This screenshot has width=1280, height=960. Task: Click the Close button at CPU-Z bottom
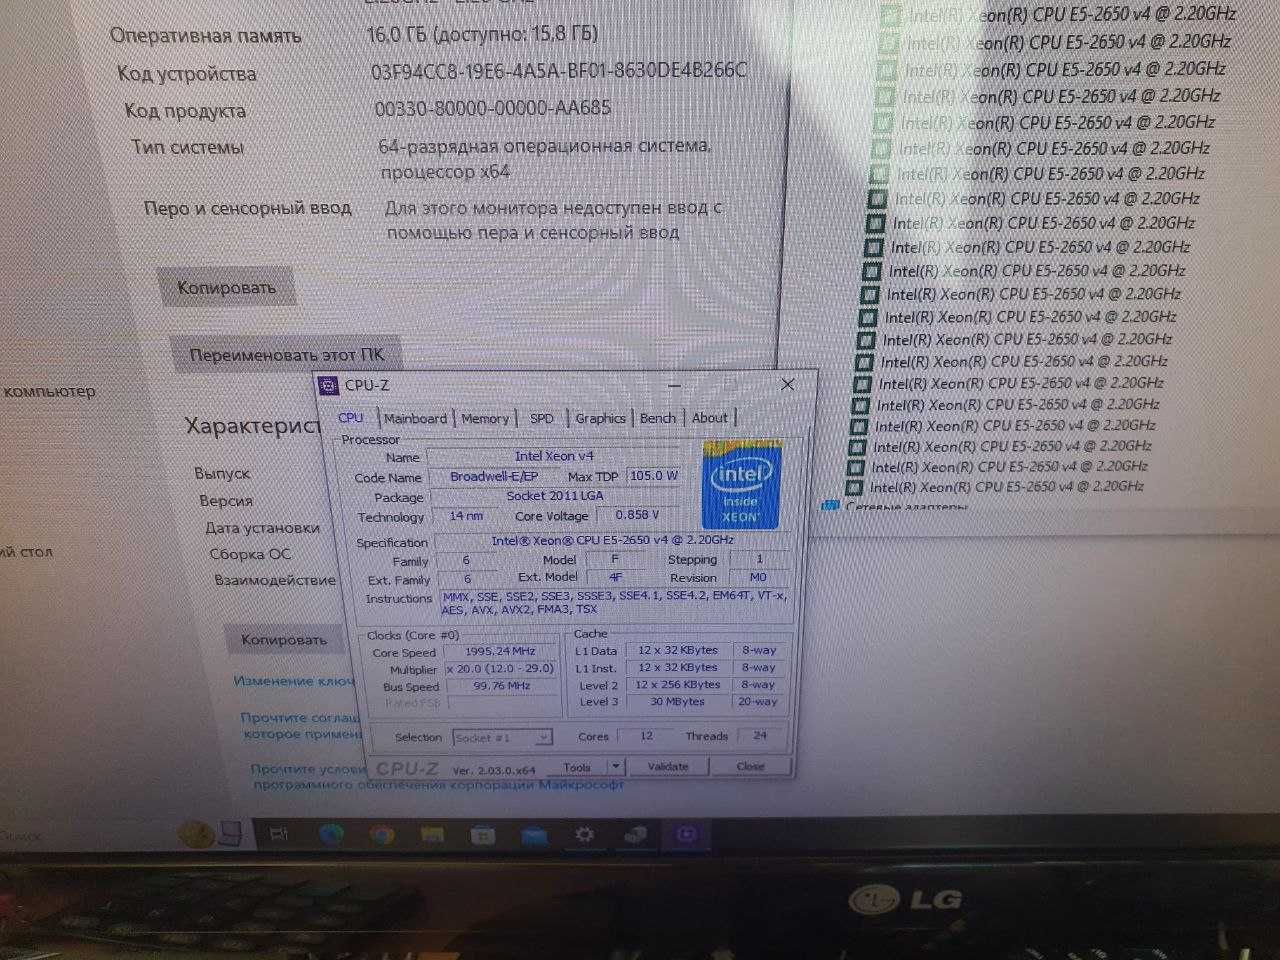750,766
